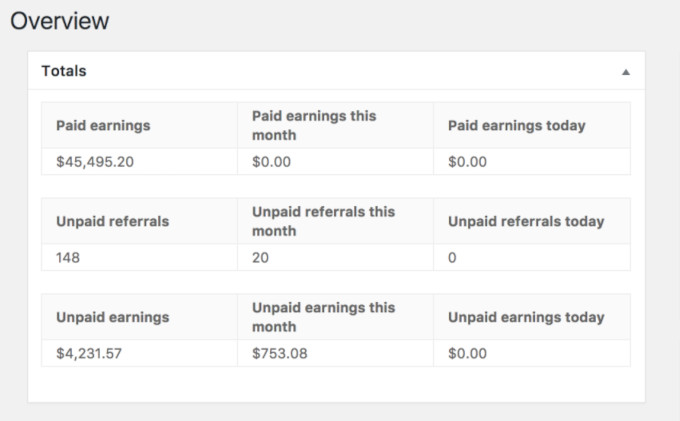Image resolution: width=680 pixels, height=421 pixels.
Task: Click the 148 unpaid referrals value
Action: coord(68,257)
